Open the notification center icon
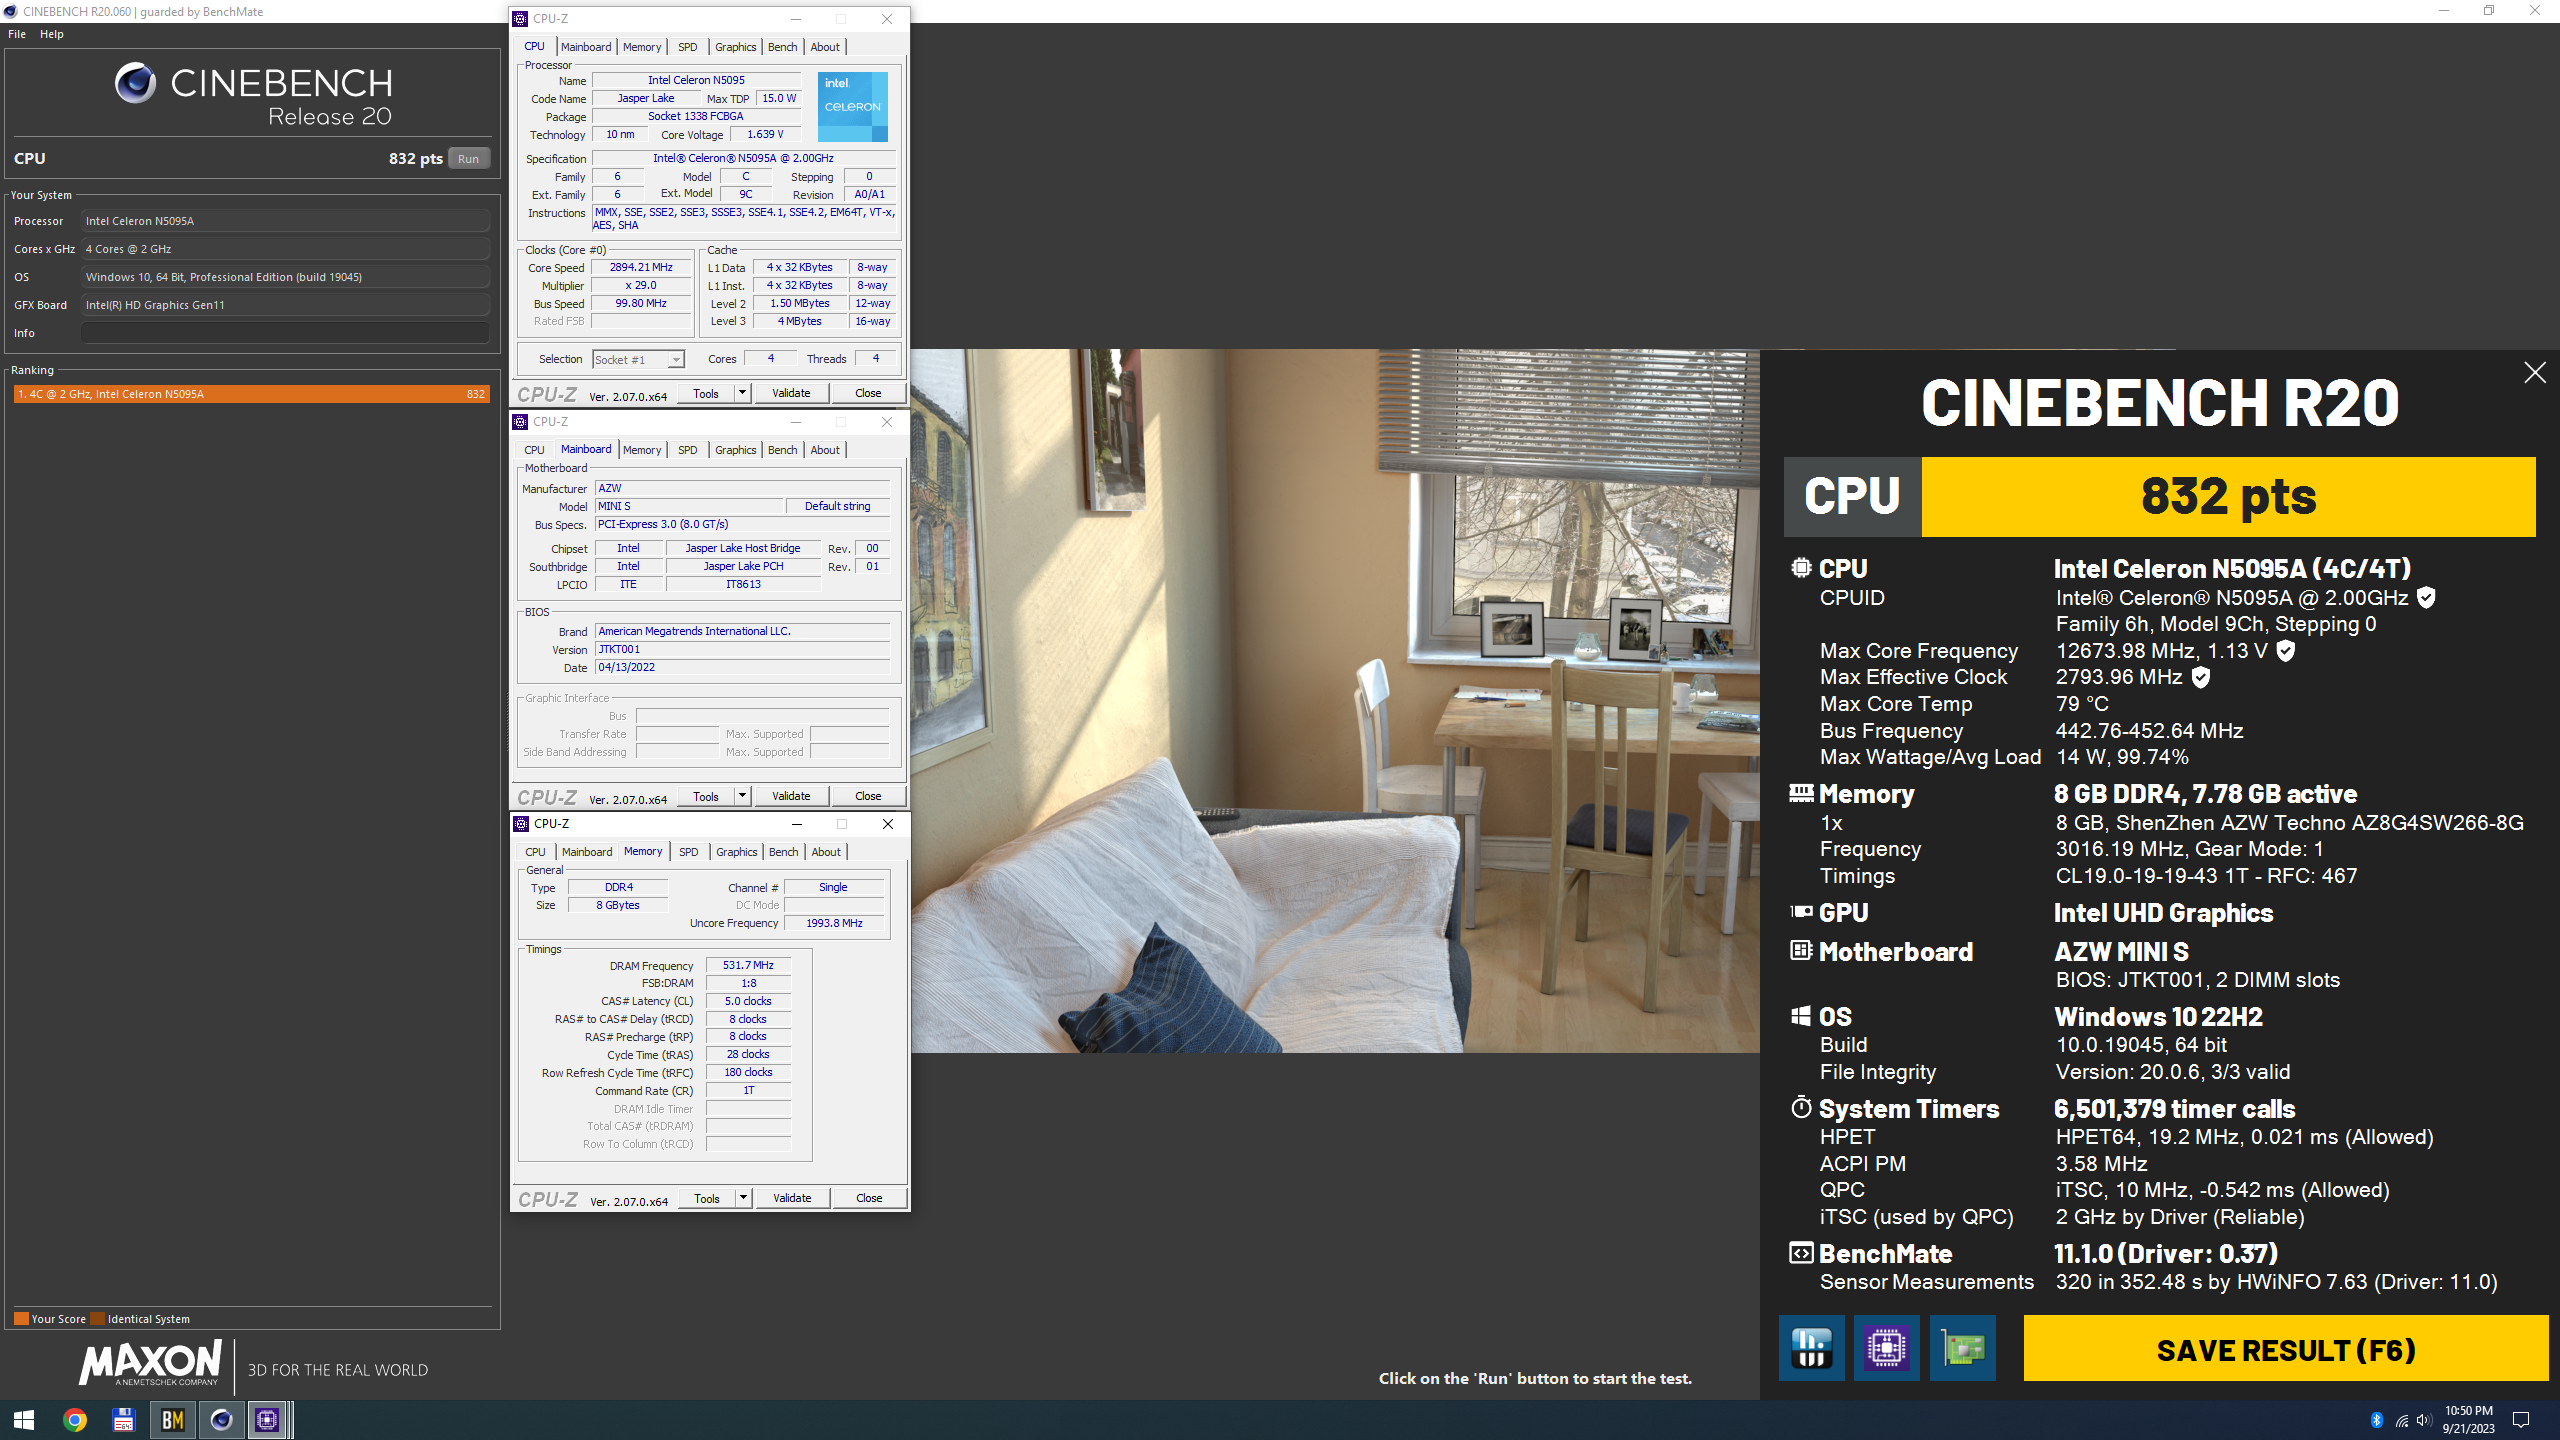The width and height of the screenshot is (2560, 1440). tap(2521, 1420)
